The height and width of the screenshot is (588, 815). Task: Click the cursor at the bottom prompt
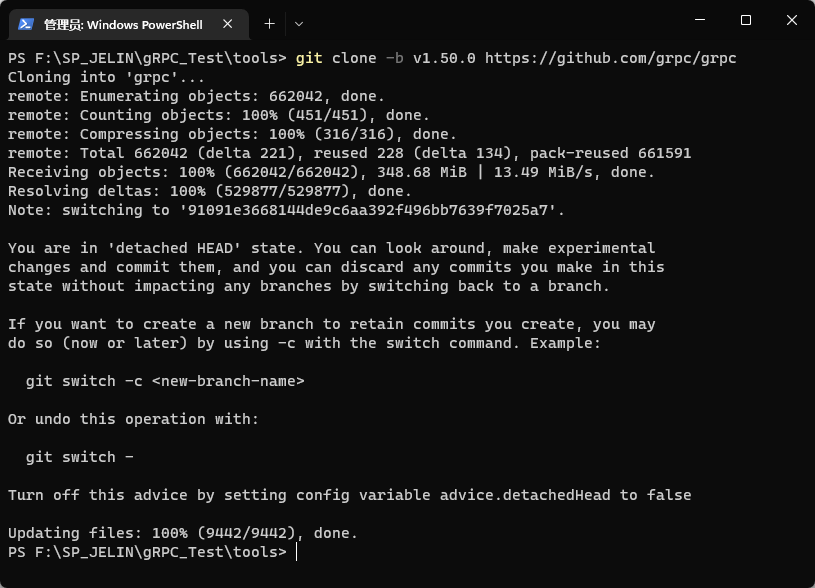(297, 552)
